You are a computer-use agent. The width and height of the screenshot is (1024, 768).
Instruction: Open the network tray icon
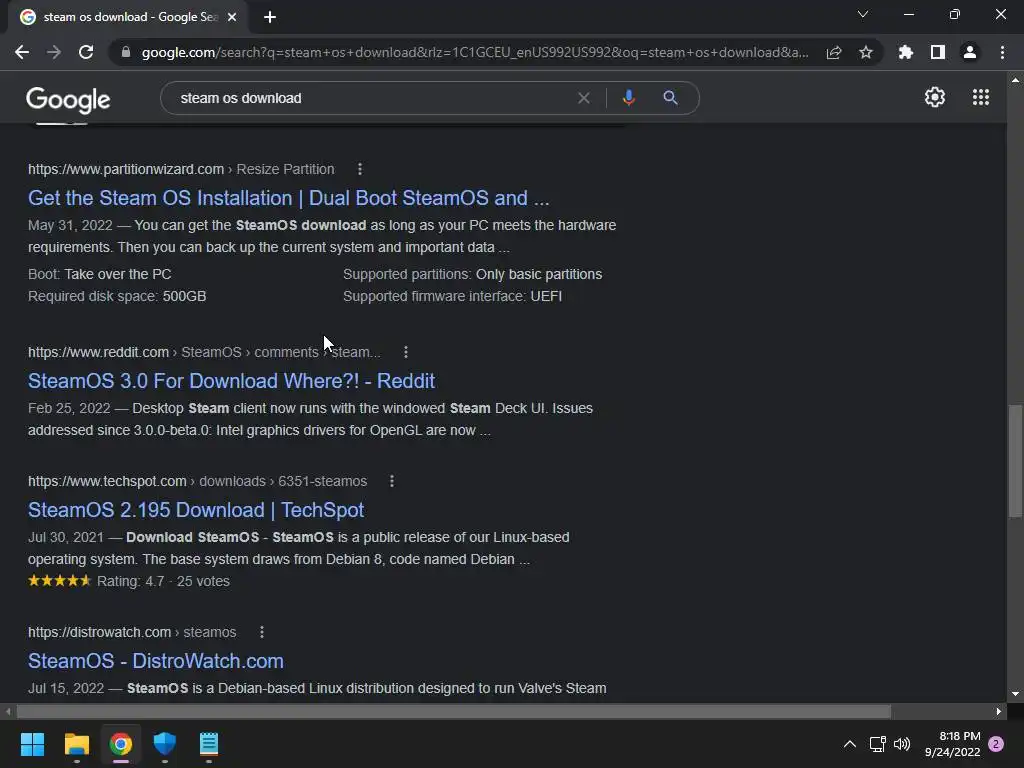coord(877,744)
